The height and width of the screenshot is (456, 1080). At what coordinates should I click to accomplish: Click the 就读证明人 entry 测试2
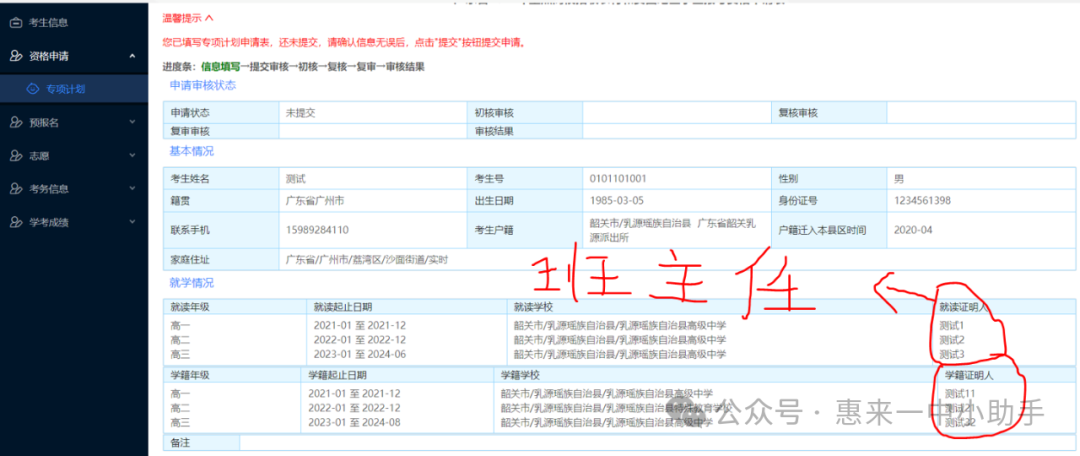pos(952,340)
